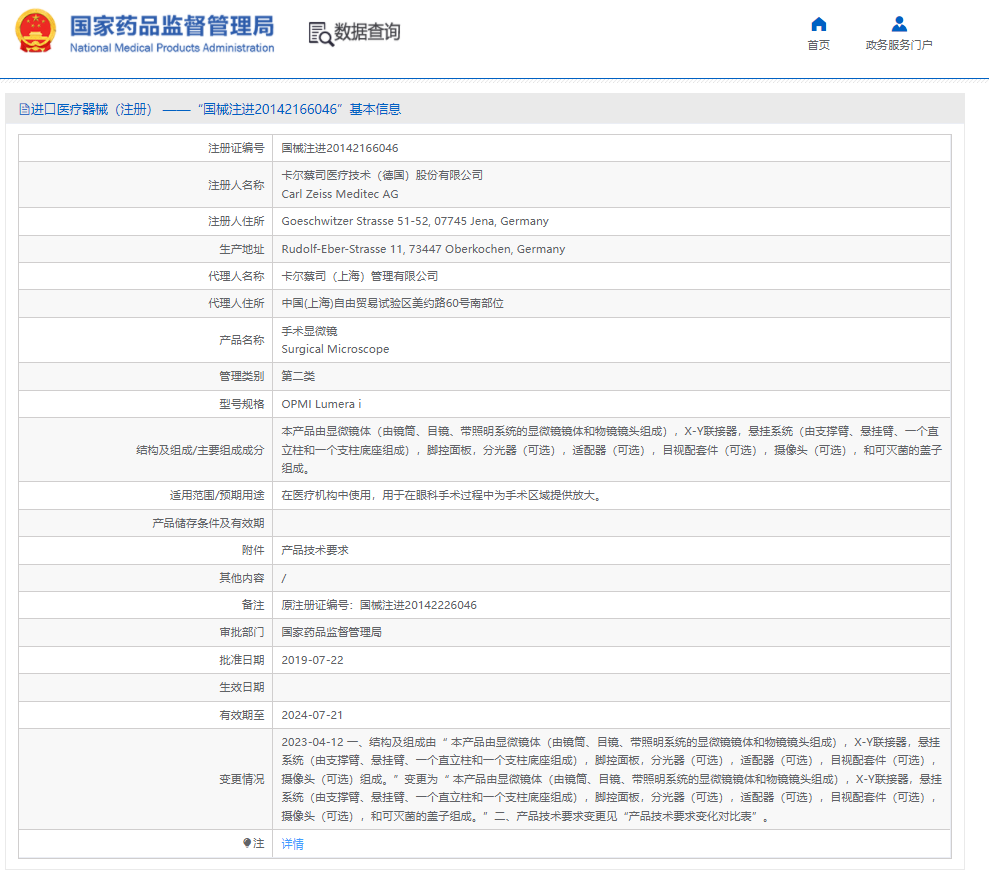The image size is (989, 875).
Task: Click the 首页 home icon
Action: (819, 24)
